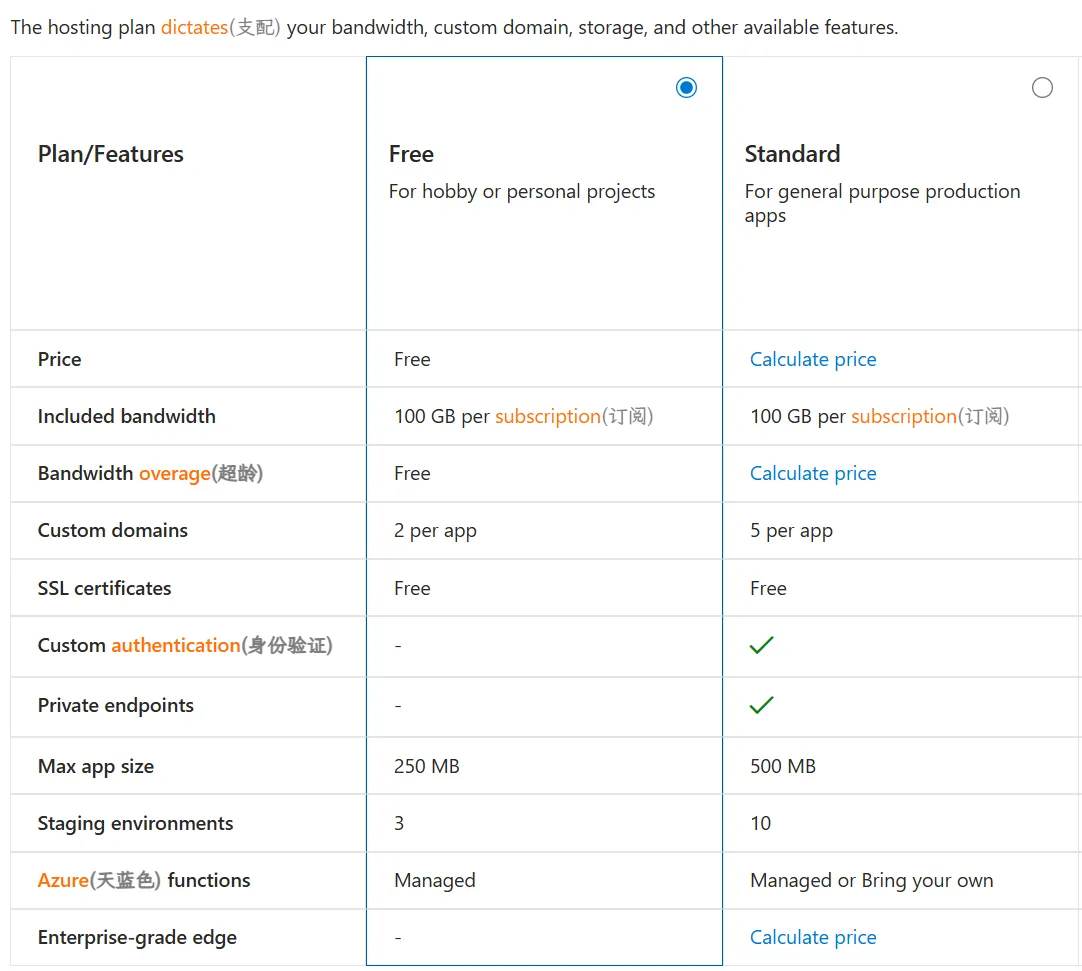Click the "5 per app" custom domains cell
This screenshot has width=1082, height=971.
click(791, 531)
